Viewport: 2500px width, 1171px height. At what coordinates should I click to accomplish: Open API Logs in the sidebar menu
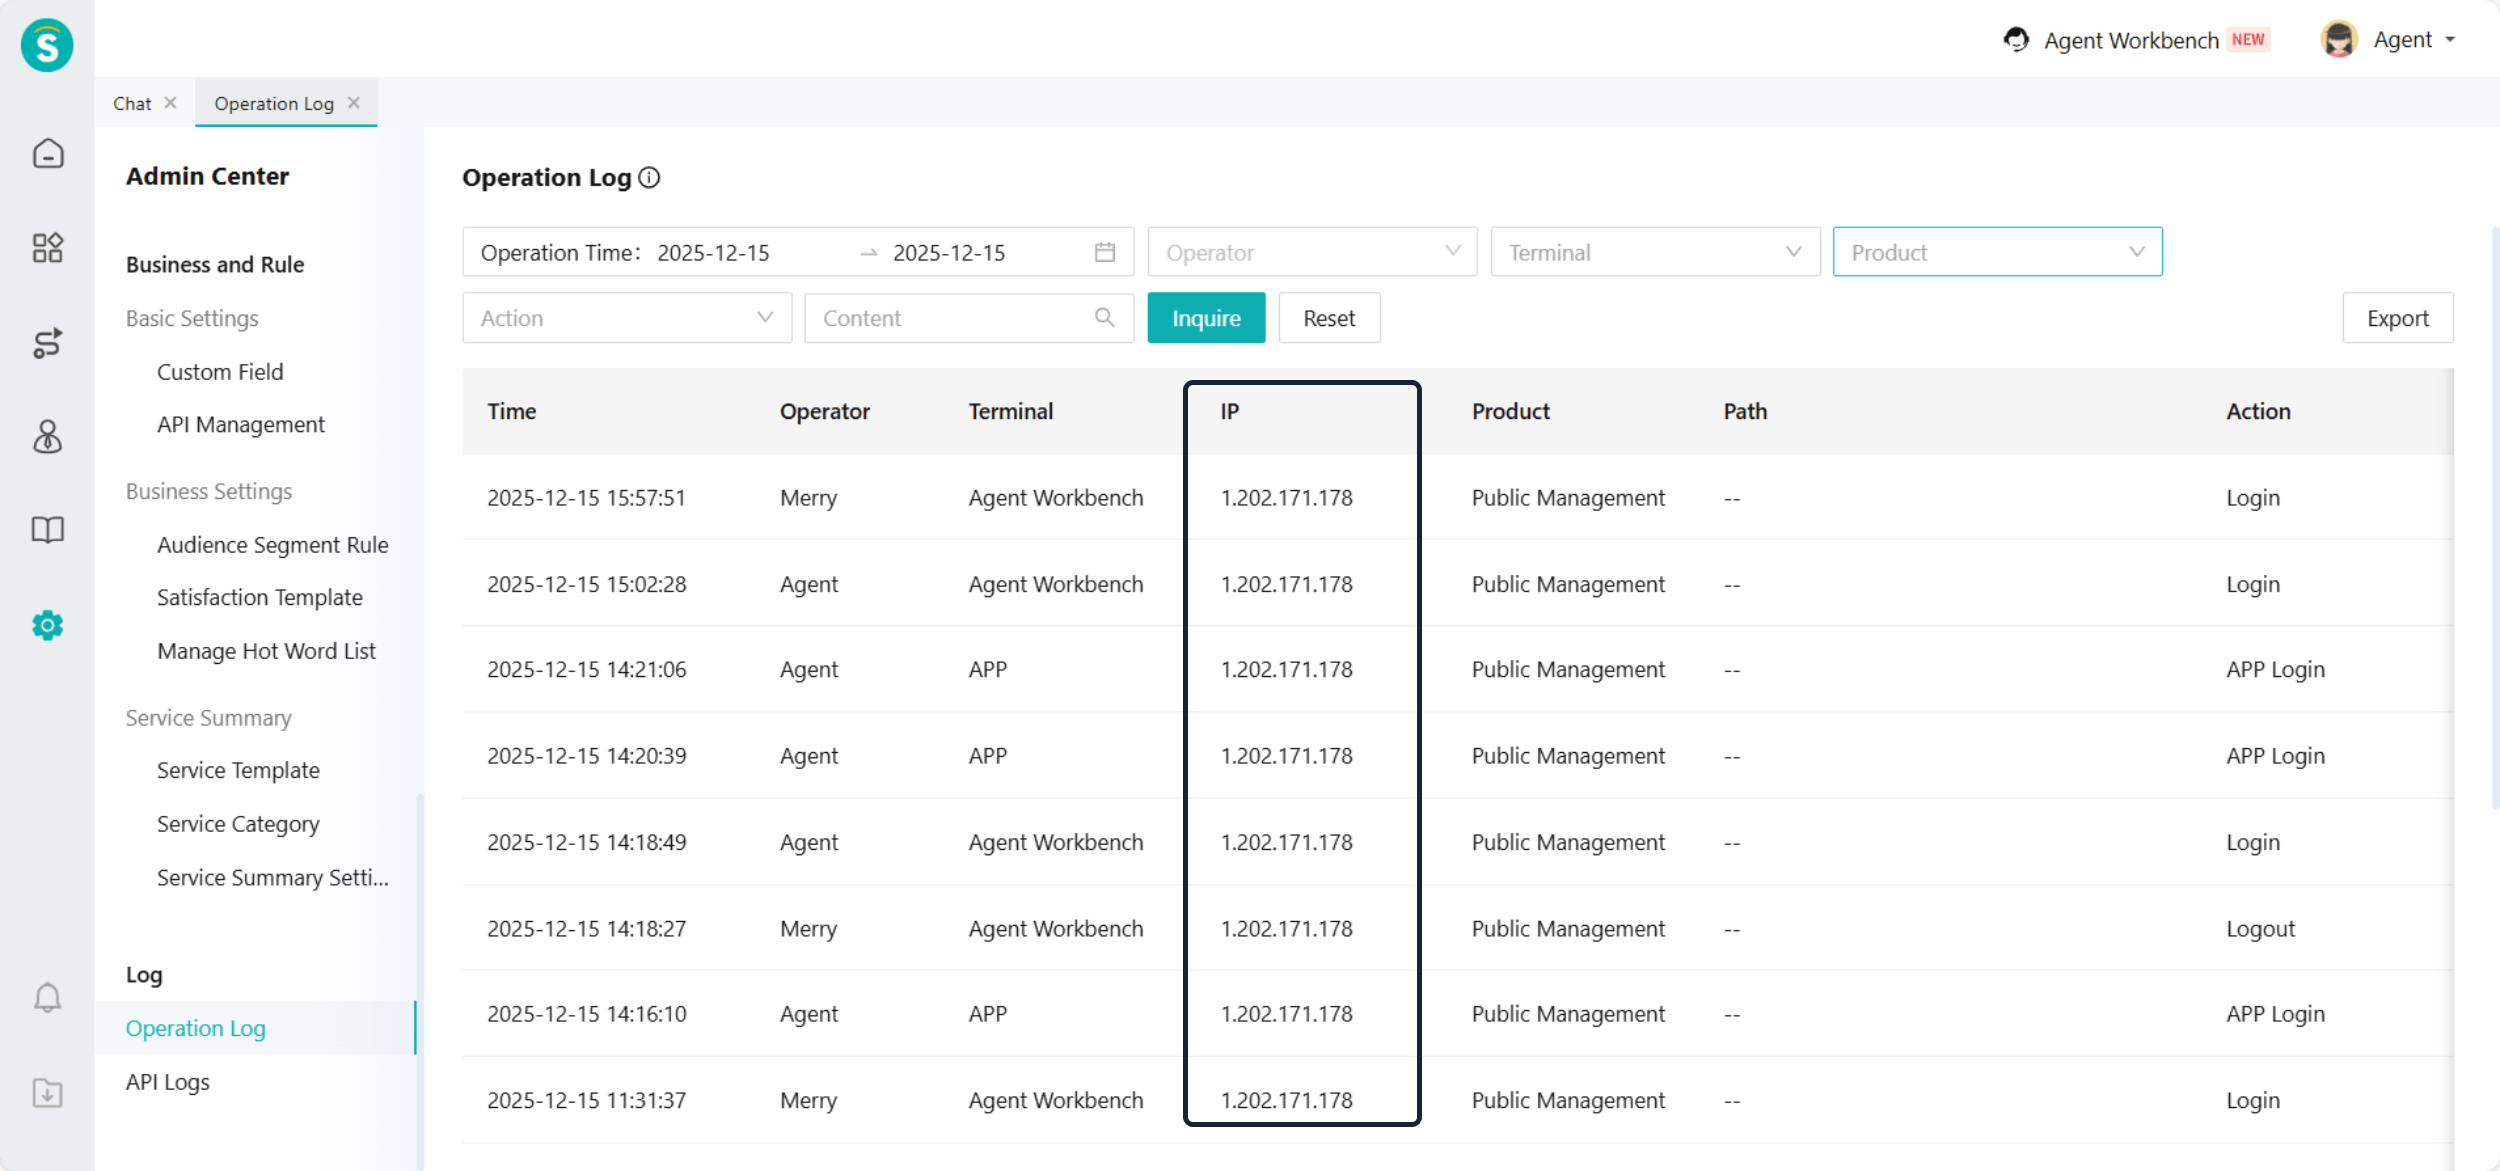click(168, 1082)
